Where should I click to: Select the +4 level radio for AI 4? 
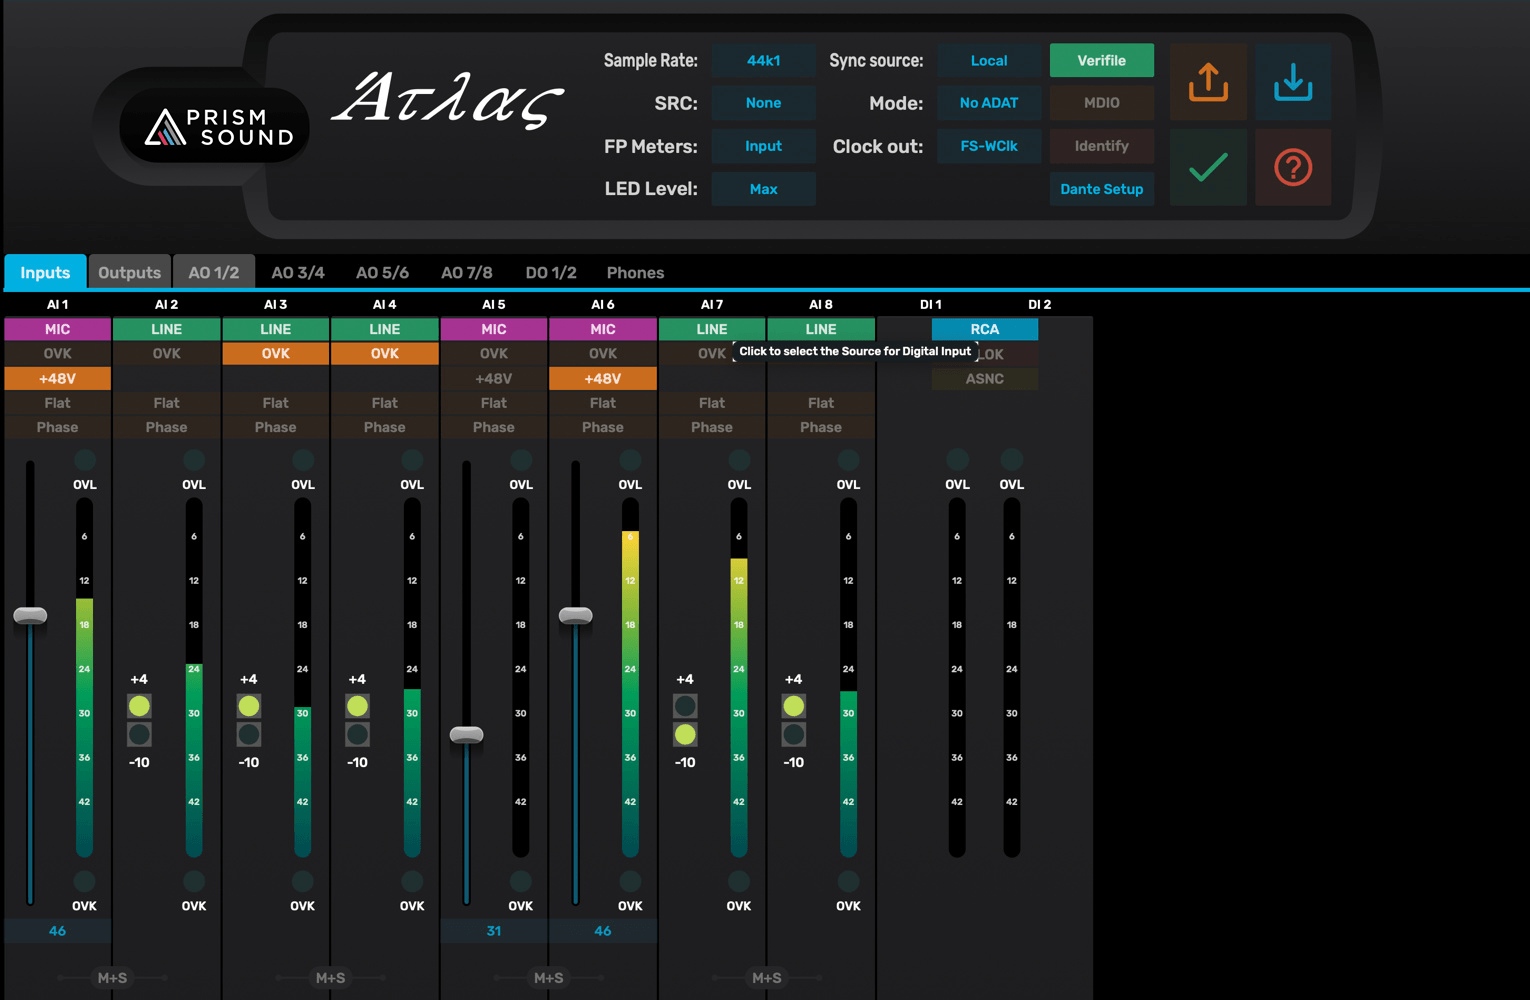pos(357,706)
